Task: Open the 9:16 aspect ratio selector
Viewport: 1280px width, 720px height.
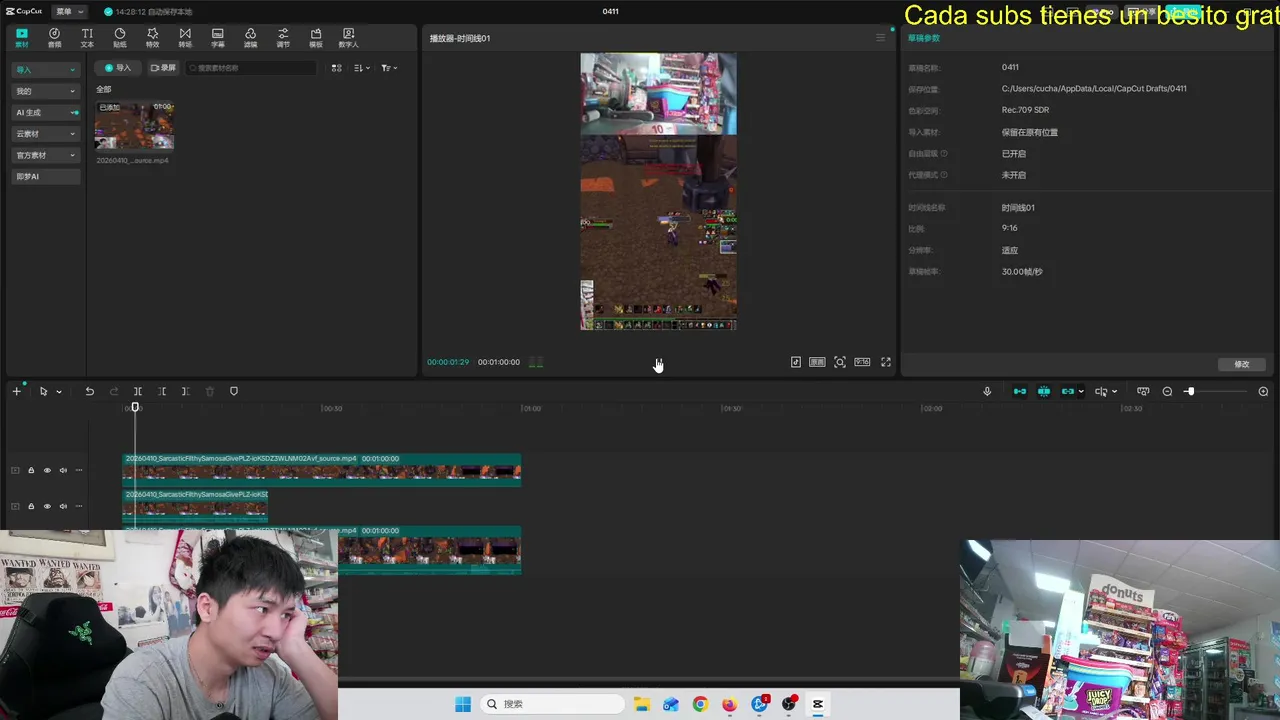Action: pos(862,362)
